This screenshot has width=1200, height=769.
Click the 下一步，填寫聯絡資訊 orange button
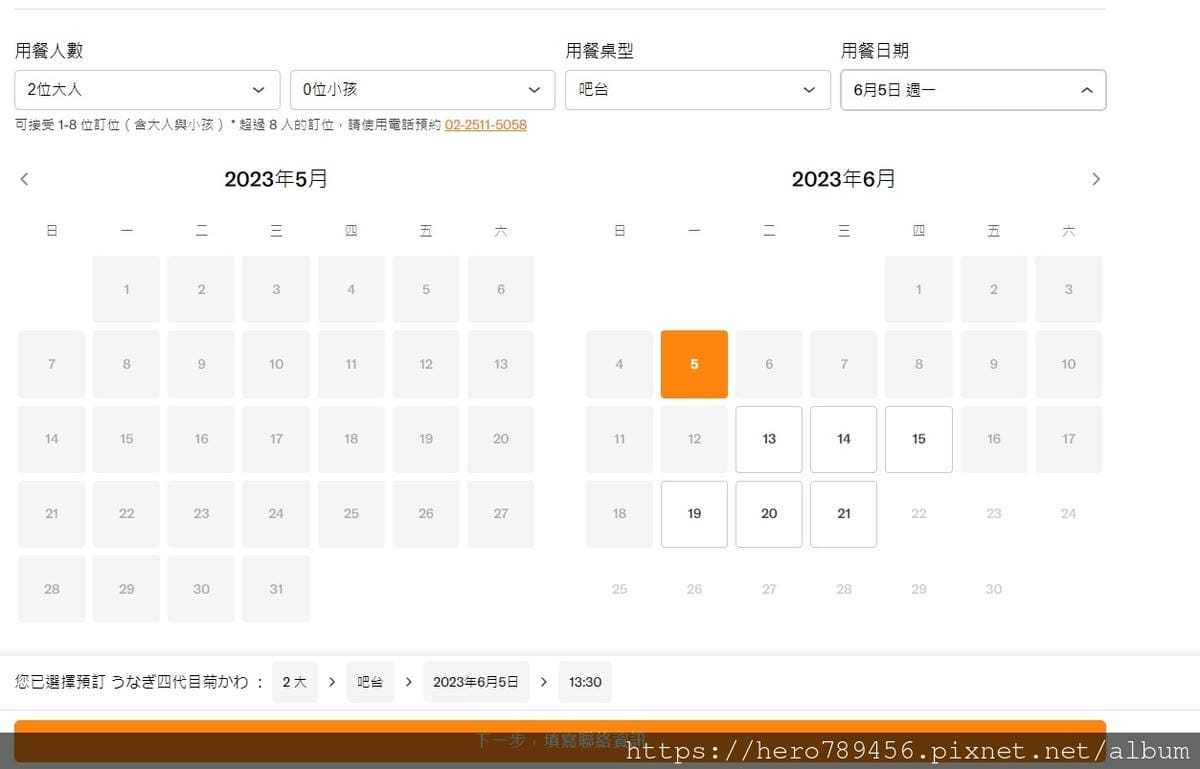[560, 740]
